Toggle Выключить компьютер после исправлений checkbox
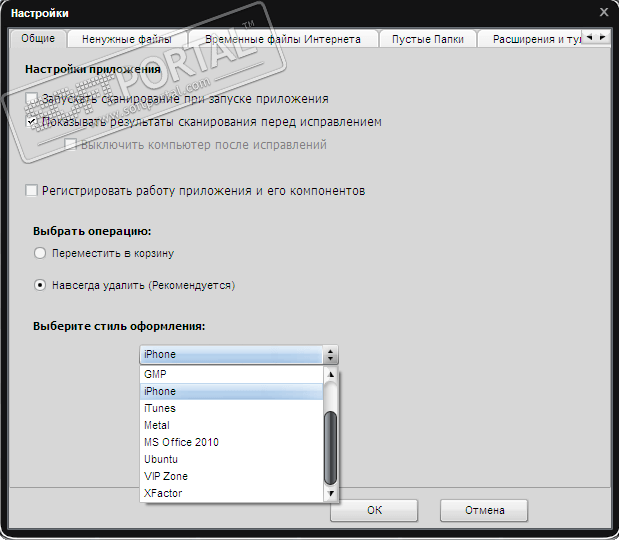Image resolution: width=619 pixels, height=540 pixels. coord(70,144)
